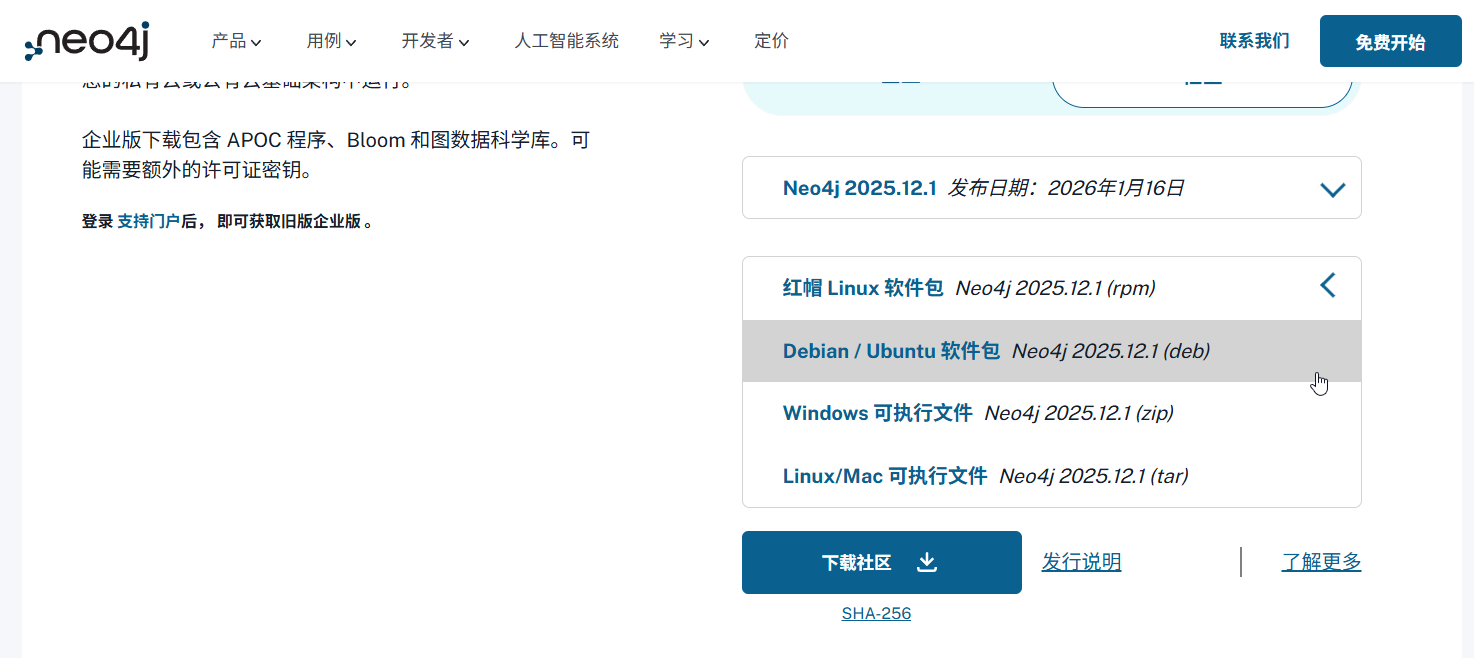Click the version dropdown chevron arrow
The image size is (1474, 658).
click(x=1332, y=189)
